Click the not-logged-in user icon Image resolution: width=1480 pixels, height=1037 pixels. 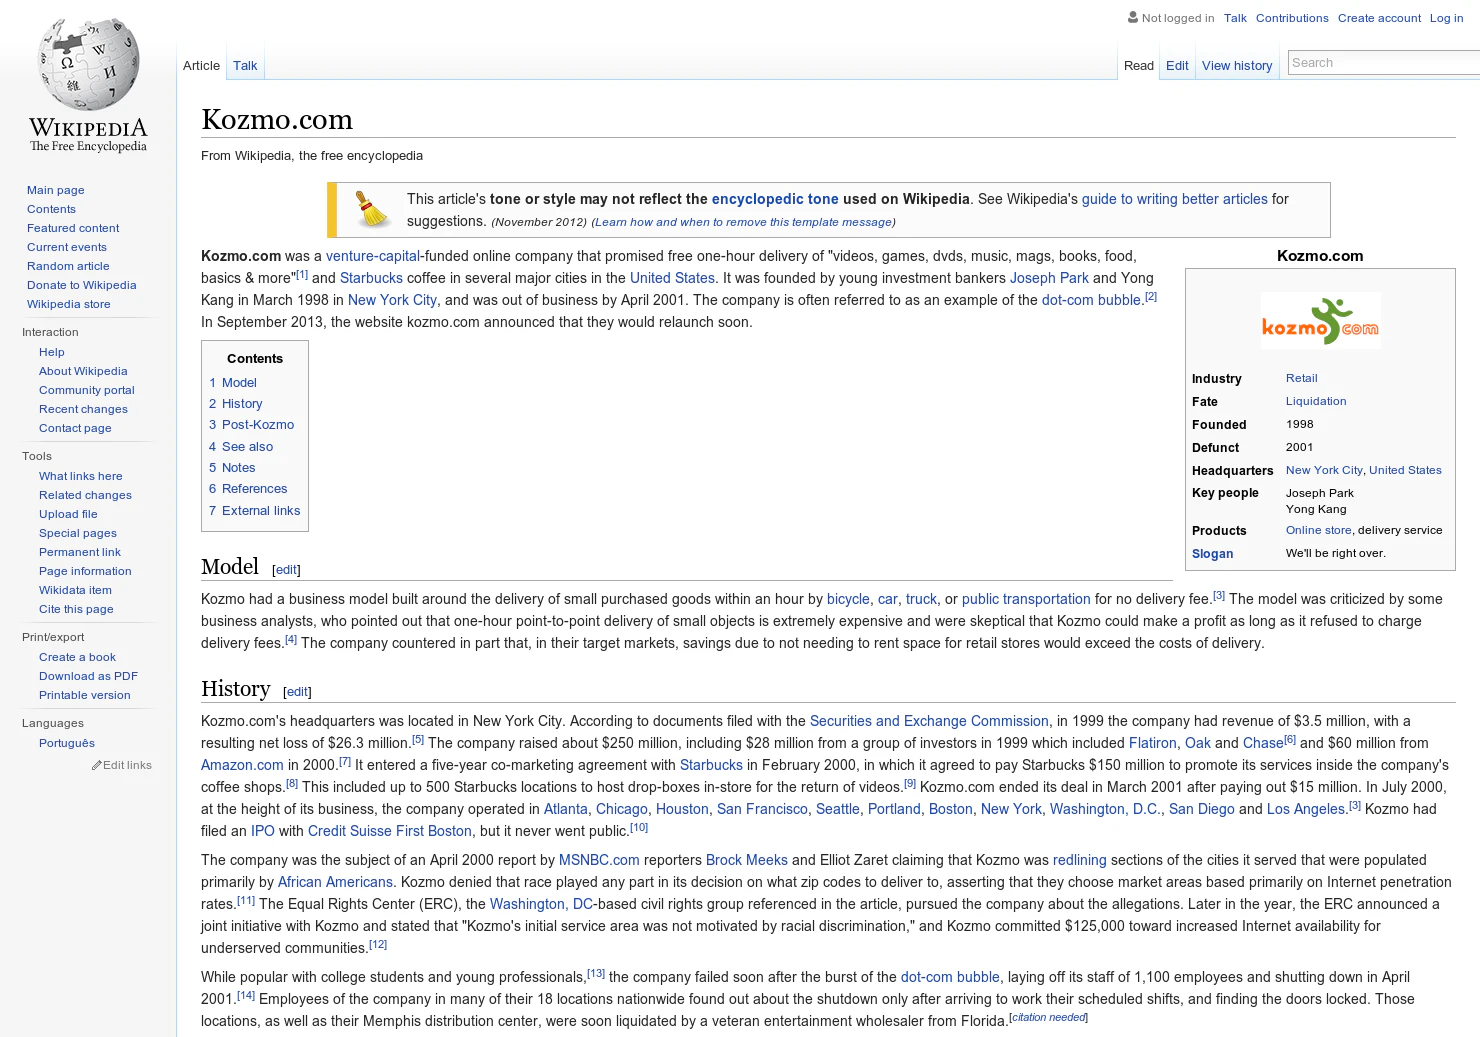point(1133,17)
